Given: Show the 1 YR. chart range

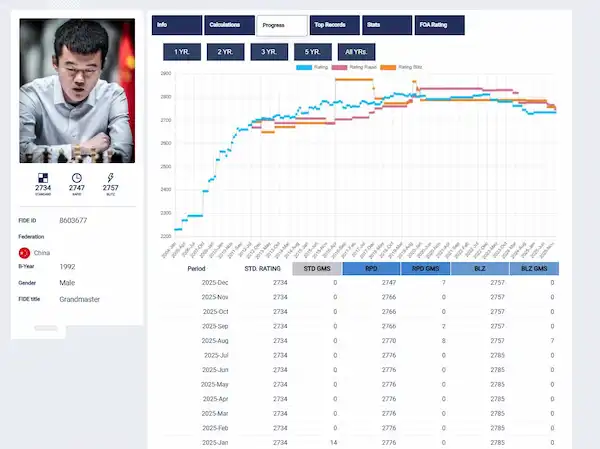Looking at the screenshot, I should pos(182,52).
